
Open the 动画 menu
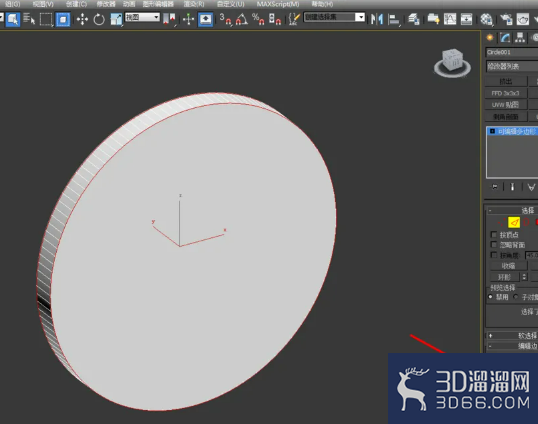coord(129,4)
